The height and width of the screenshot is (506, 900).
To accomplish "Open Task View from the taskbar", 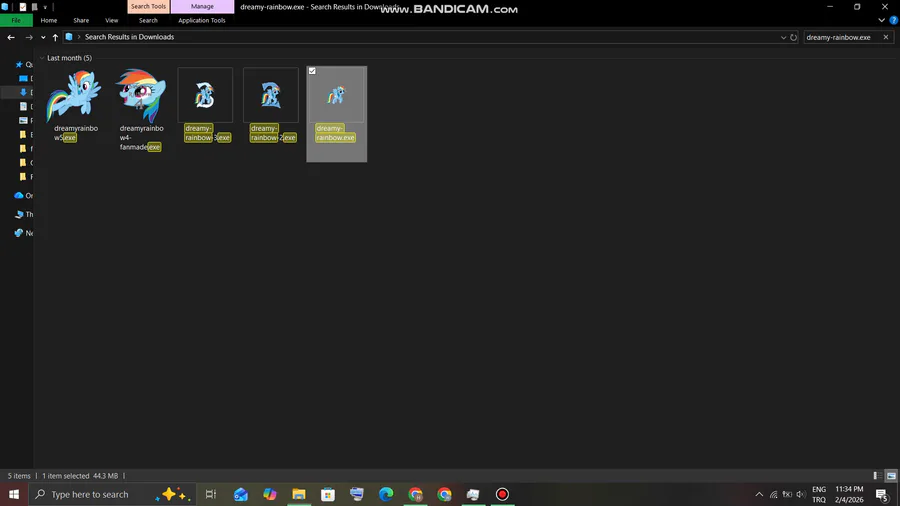I will (211, 494).
